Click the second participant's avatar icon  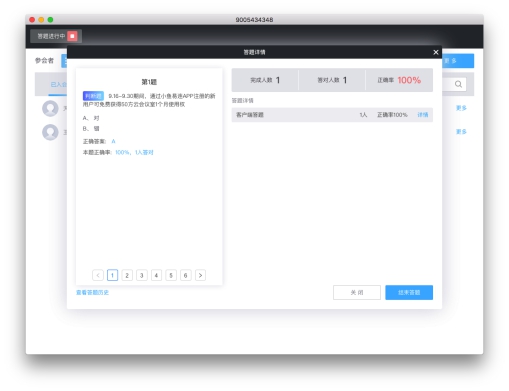tap(50, 132)
